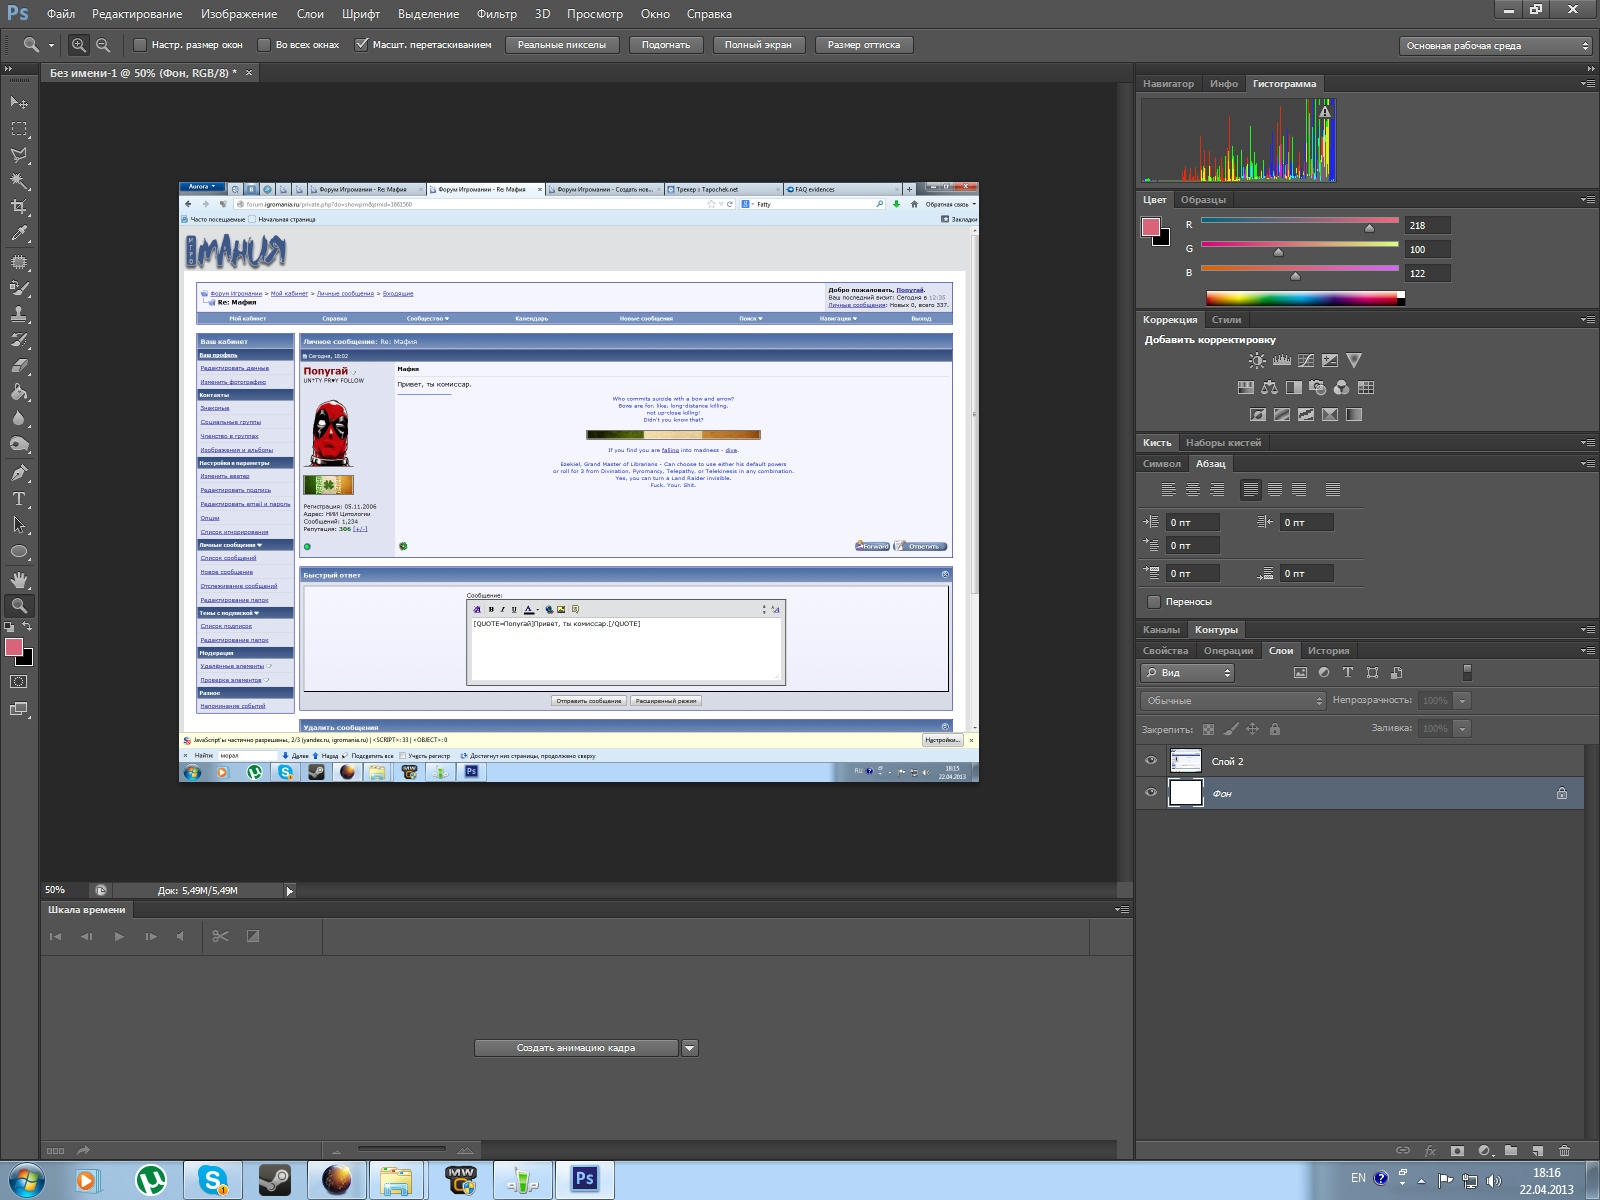Select the Pen tool
Screen dimensions: 1600x1200
tap(19, 472)
